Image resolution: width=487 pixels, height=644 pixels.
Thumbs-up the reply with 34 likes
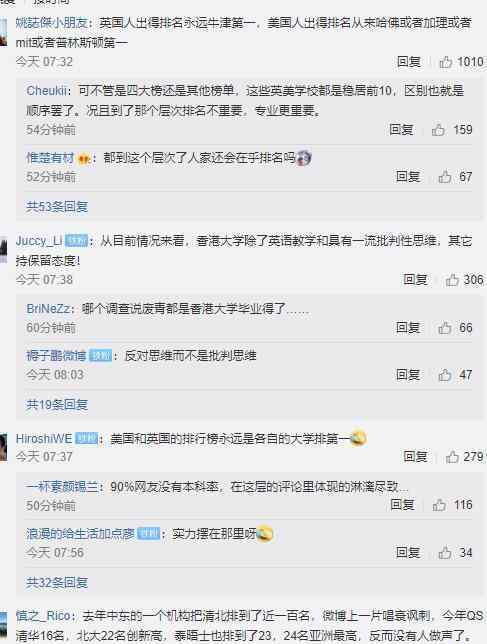pos(445,553)
